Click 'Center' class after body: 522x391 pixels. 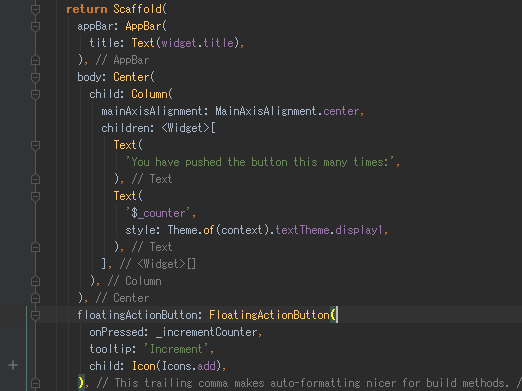point(131,77)
